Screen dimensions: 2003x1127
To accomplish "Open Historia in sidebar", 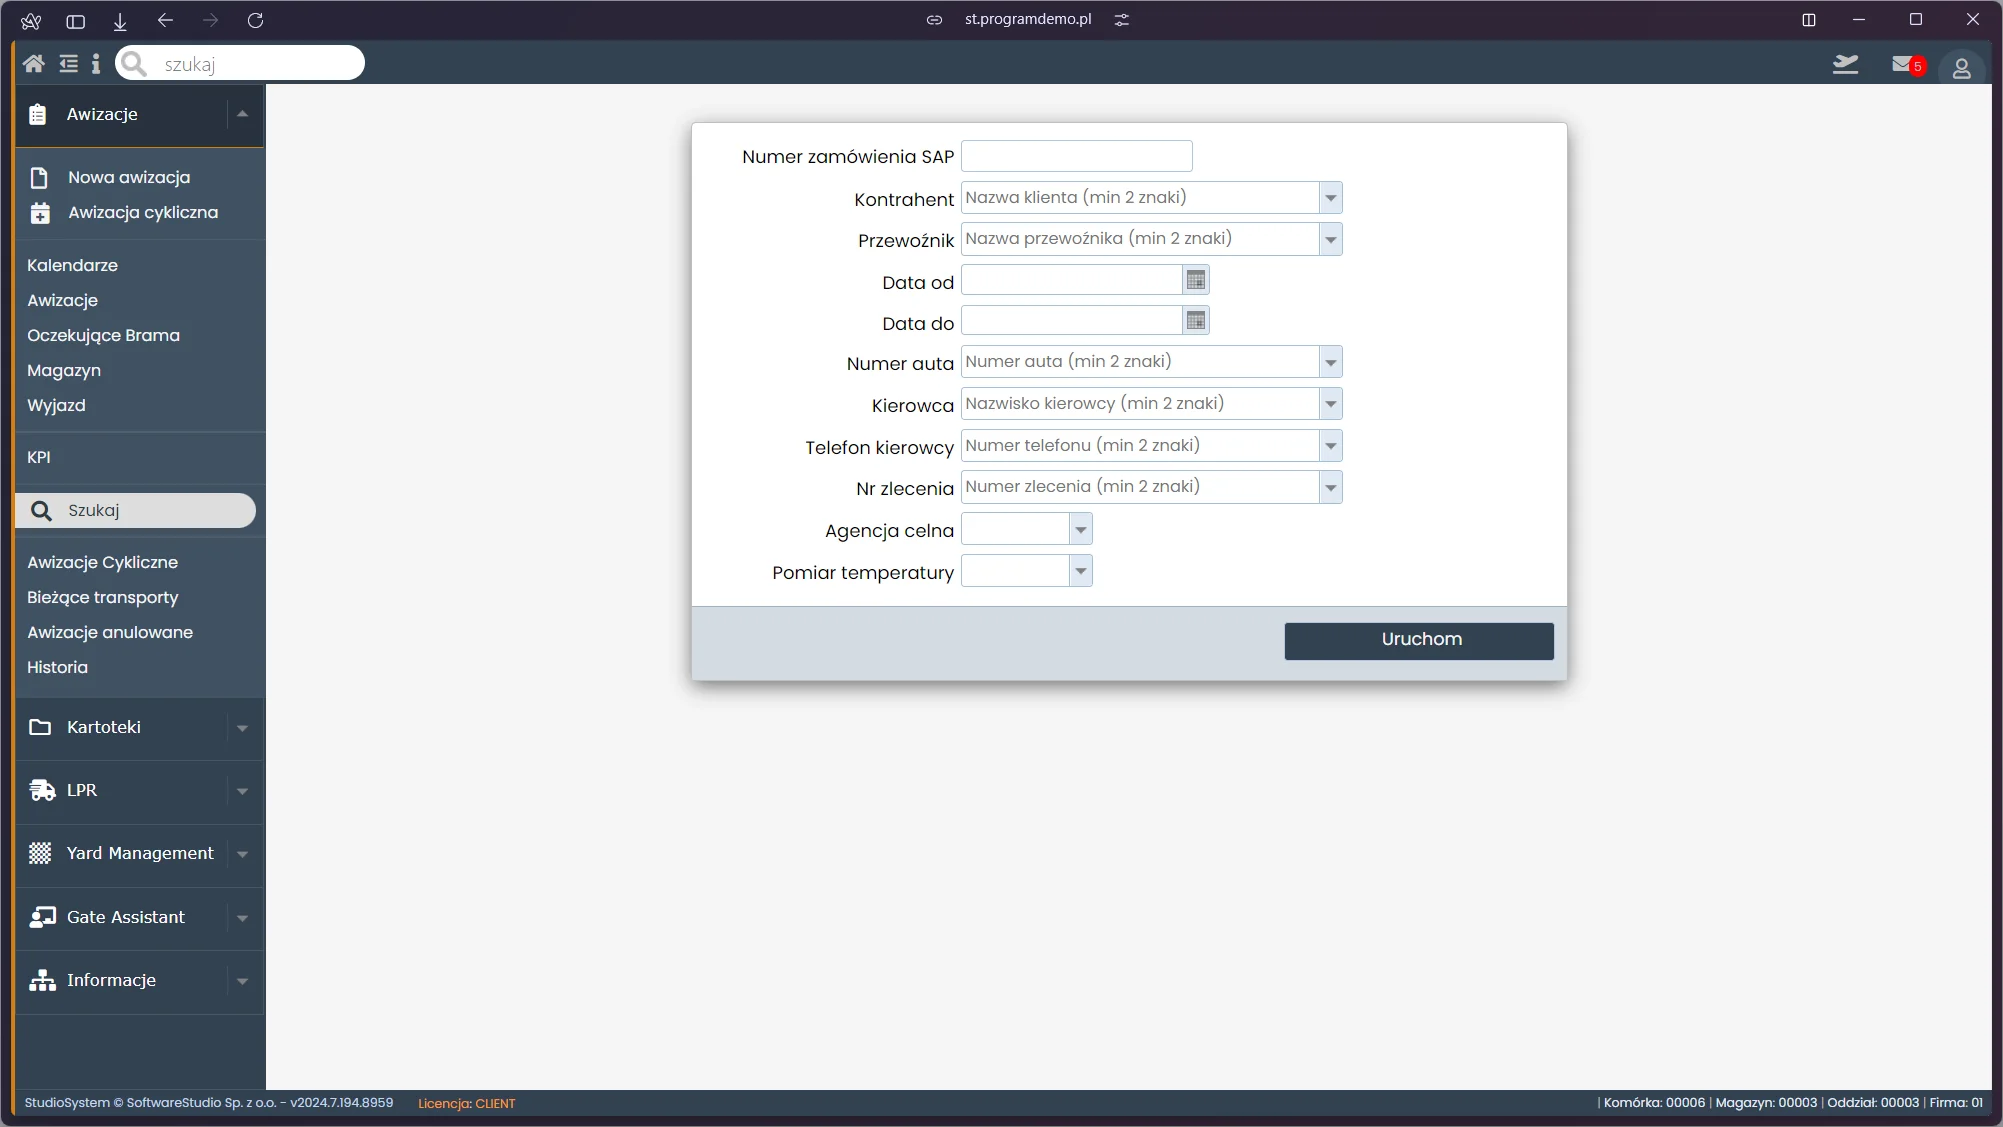I will [57, 667].
